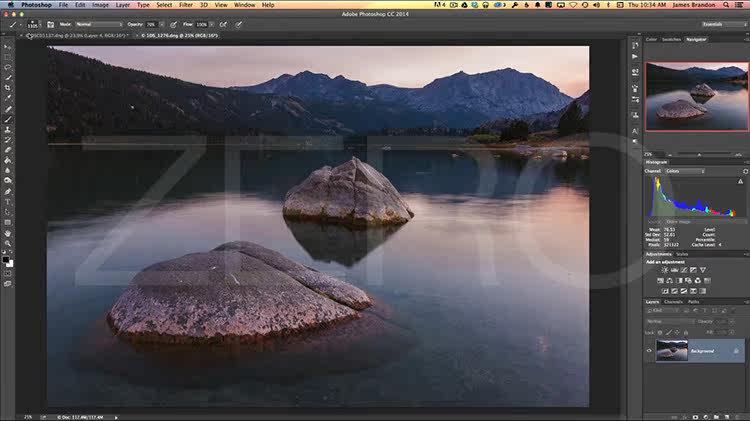Switch to the Paths tab
This screenshot has width=750, height=421.
pyautogui.click(x=694, y=302)
